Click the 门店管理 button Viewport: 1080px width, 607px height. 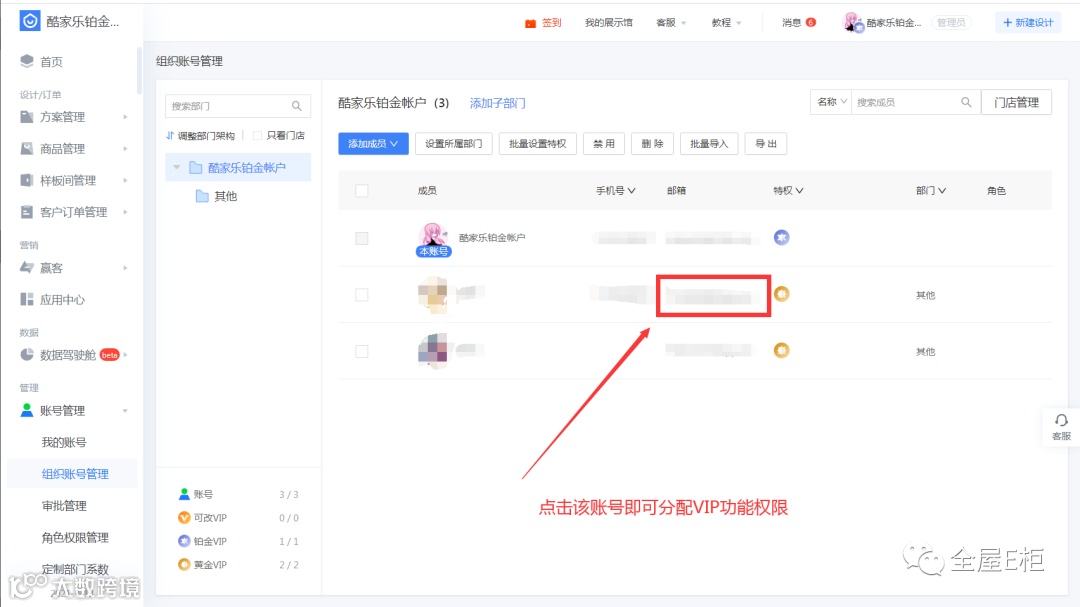click(x=1016, y=102)
